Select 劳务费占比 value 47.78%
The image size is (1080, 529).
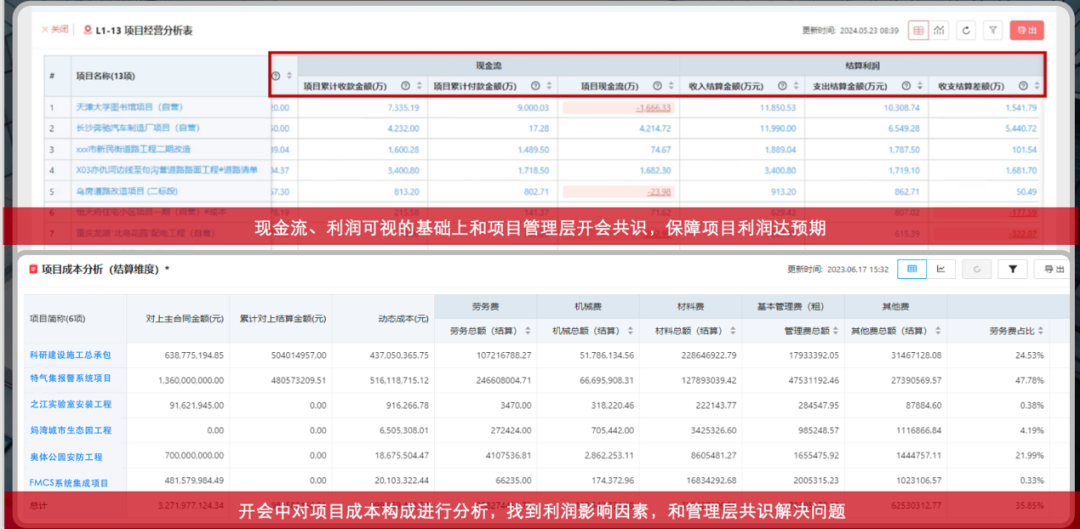pos(1030,378)
